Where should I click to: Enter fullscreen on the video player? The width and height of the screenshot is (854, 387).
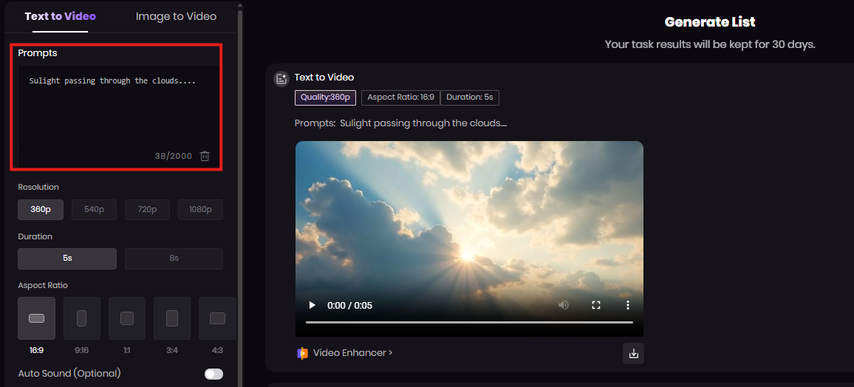[x=596, y=305]
